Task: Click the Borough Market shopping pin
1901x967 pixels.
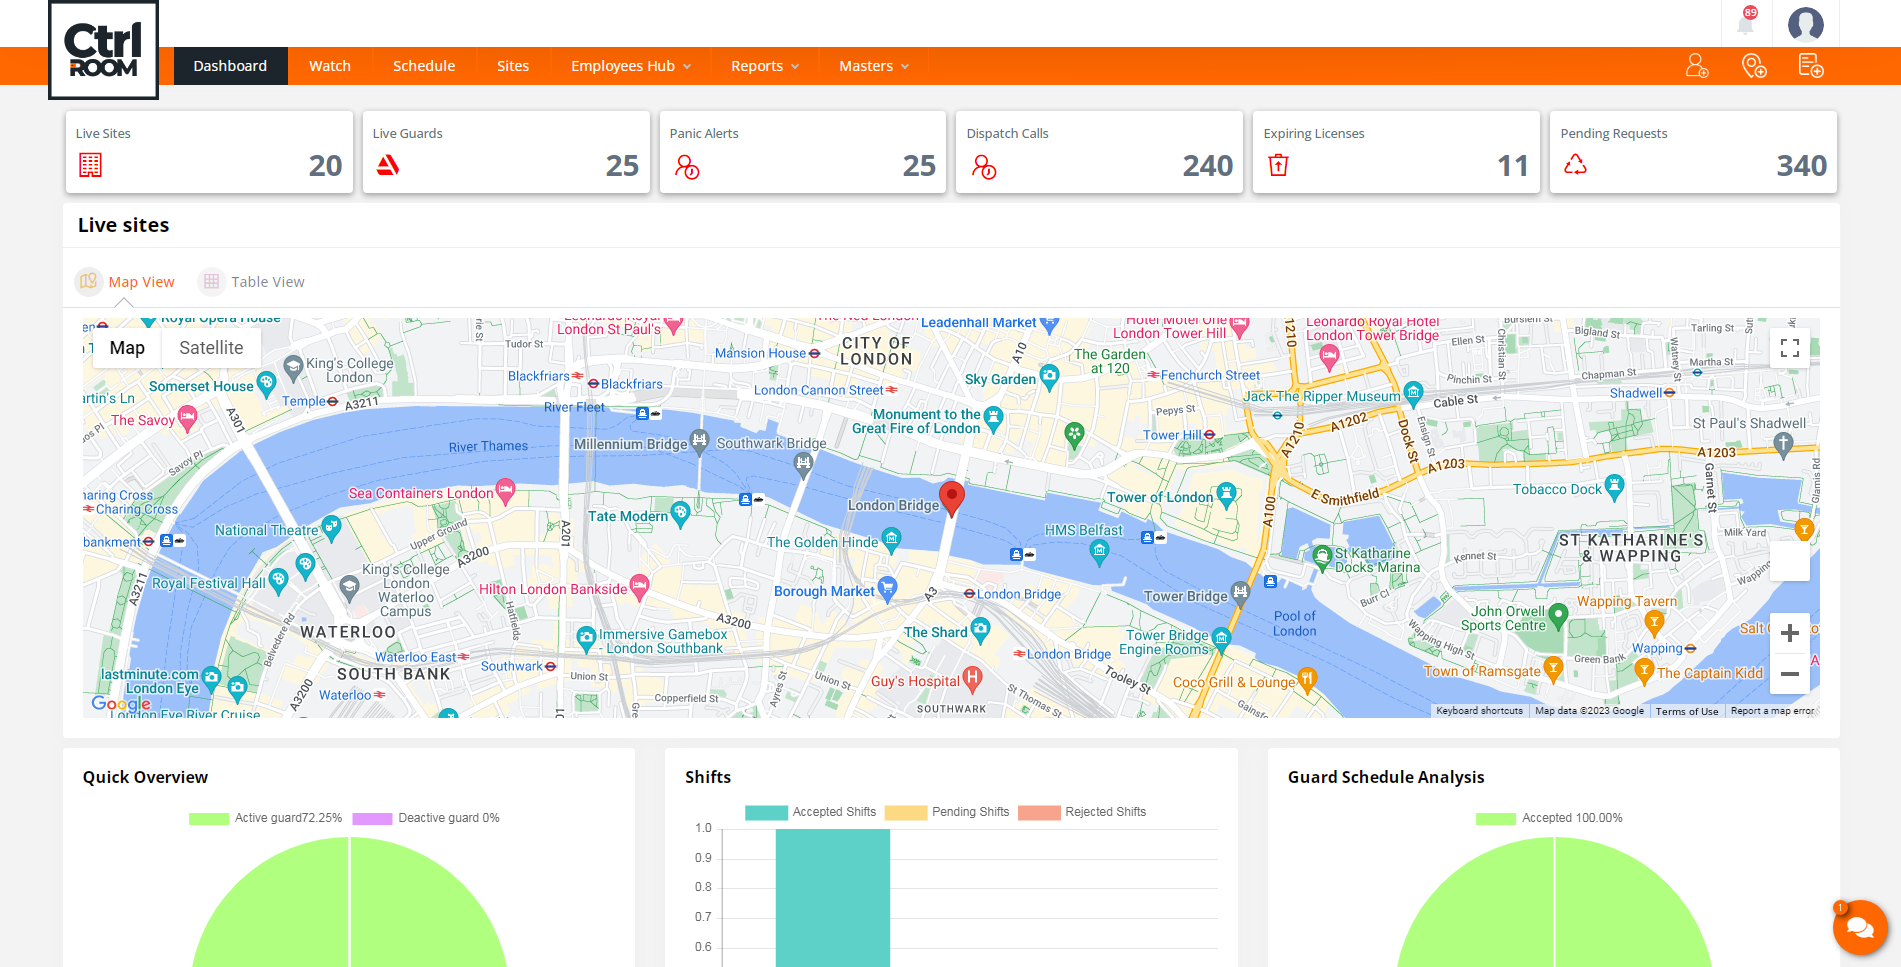Action: click(x=886, y=588)
